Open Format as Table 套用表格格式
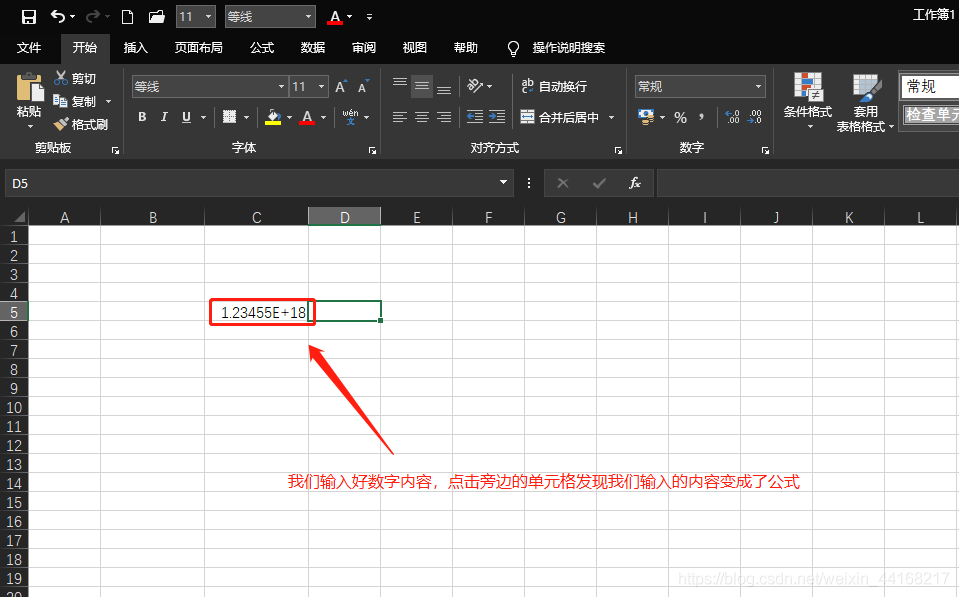959x597 pixels. pyautogui.click(x=865, y=102)
